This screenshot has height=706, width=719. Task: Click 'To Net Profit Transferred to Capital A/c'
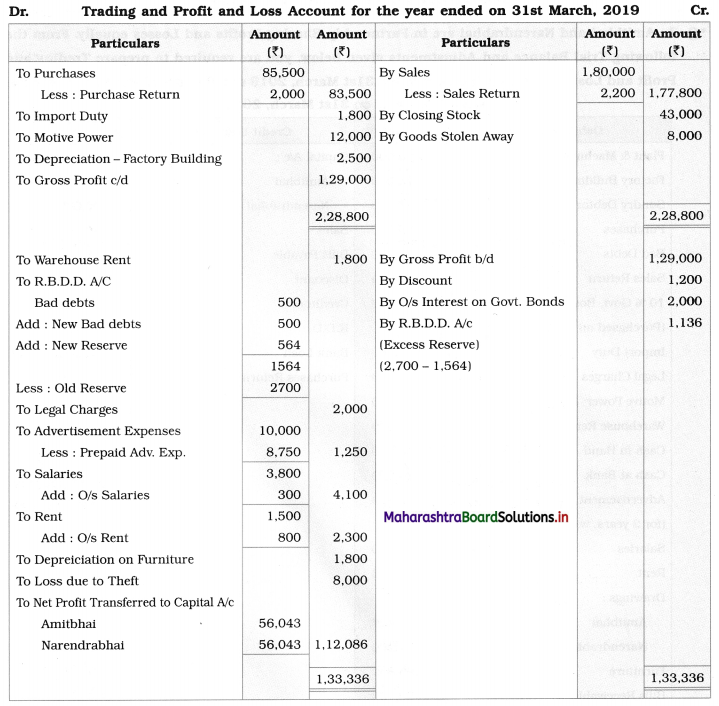click(x=125, y=602)
